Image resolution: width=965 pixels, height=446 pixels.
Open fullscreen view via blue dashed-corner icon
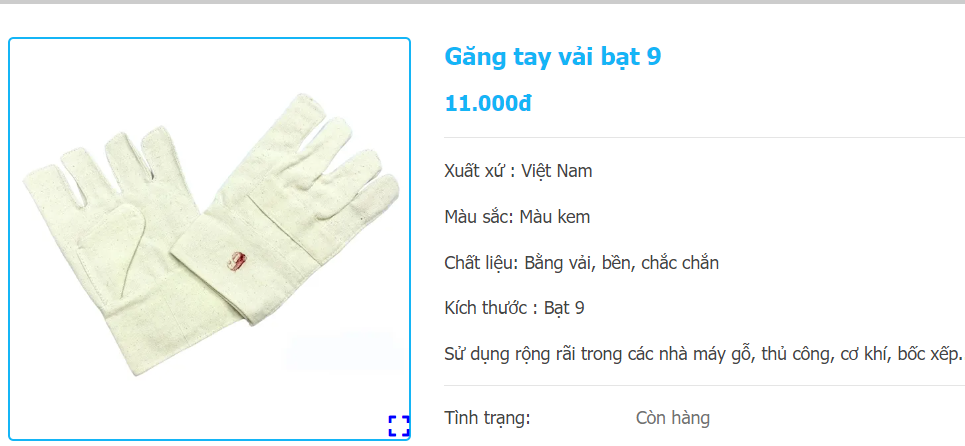(399, 426)
